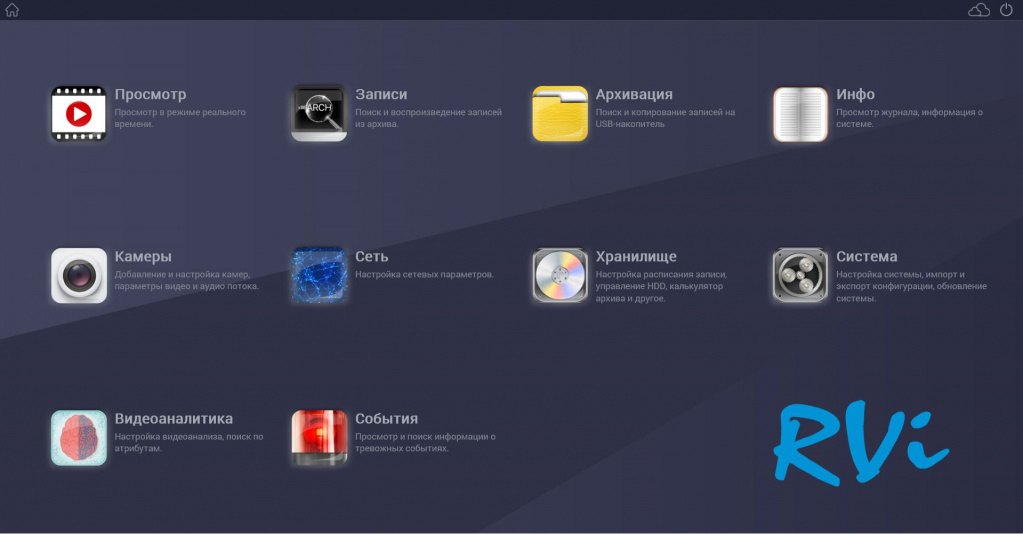Screen dimensions: 1023x534
Task: Click the blue RVi logo
Action: pos(859,441)
